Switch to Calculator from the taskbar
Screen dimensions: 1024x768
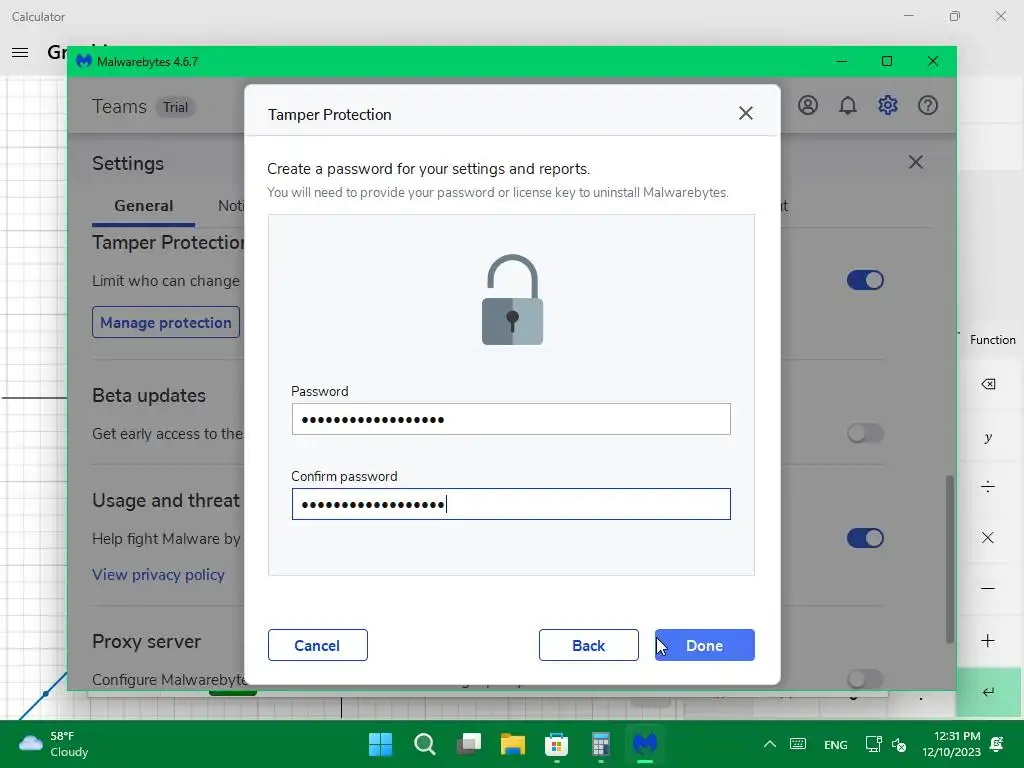(601, 744)
